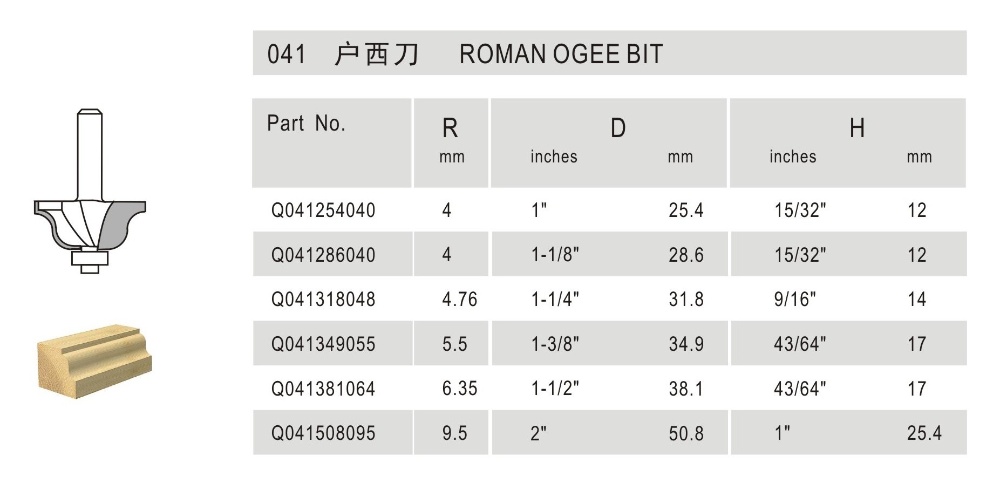Click the 1-3/8" diameter value
This screenshot has width=1000, height=483.
(555, 344)
